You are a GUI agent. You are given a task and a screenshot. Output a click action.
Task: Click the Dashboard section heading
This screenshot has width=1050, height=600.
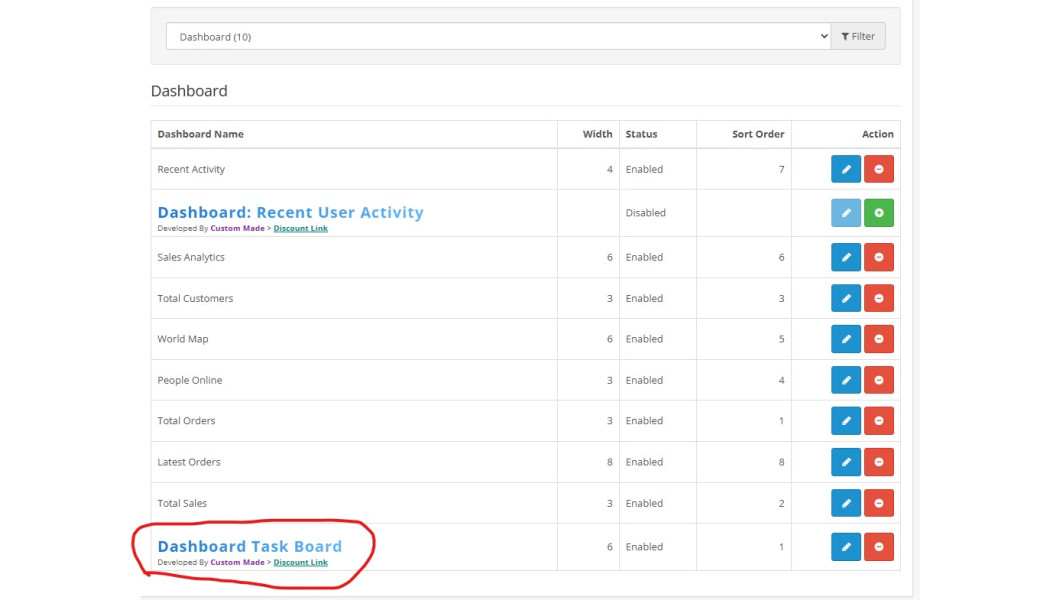click(189, 90)
